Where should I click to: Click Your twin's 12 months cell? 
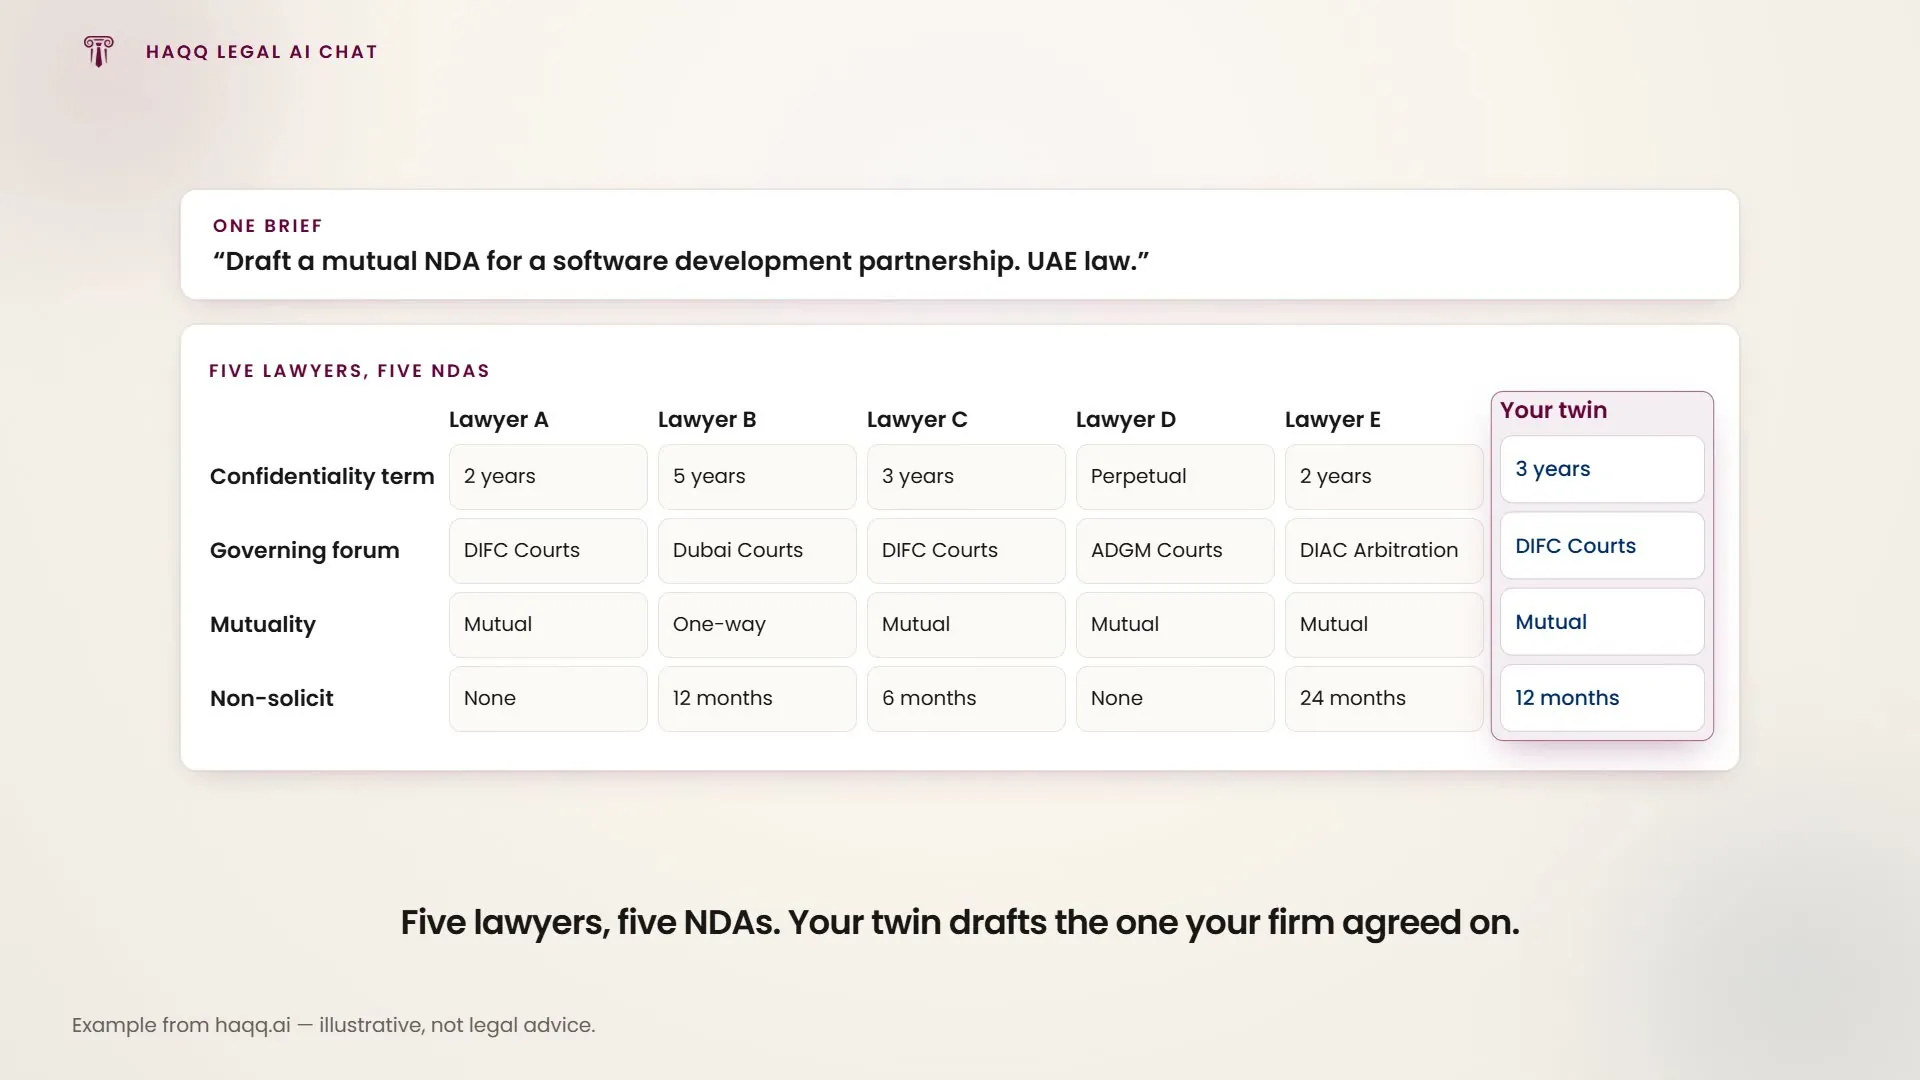coord(1602,698)
